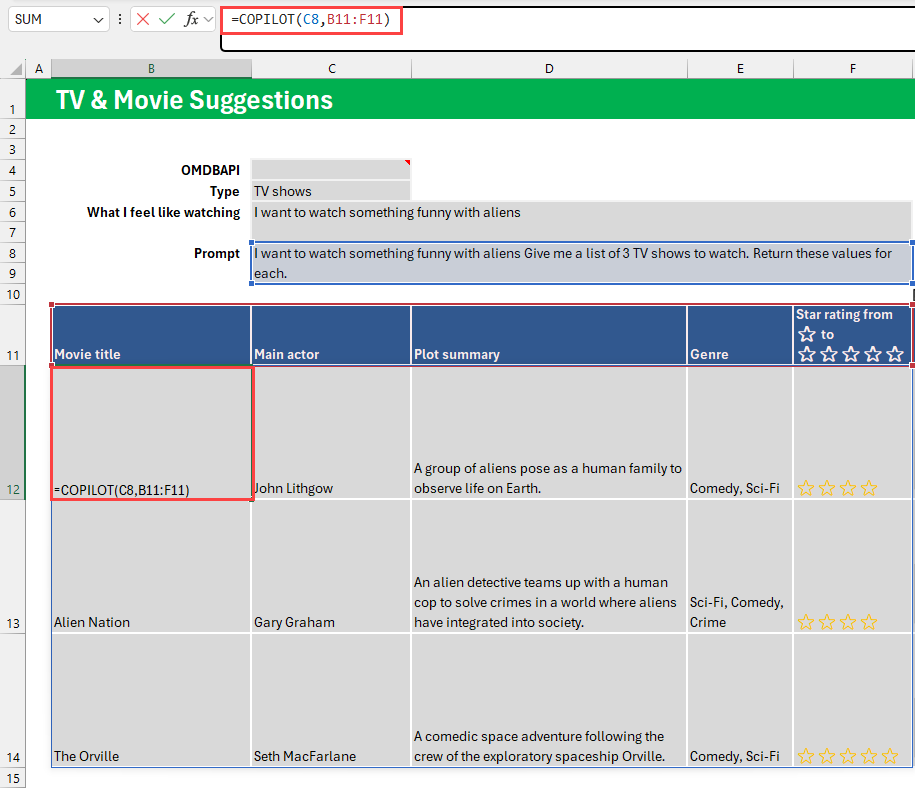915x788 pixels.
Task: Open the Name Box dropdown arrow
Action: tap(98, 19)
